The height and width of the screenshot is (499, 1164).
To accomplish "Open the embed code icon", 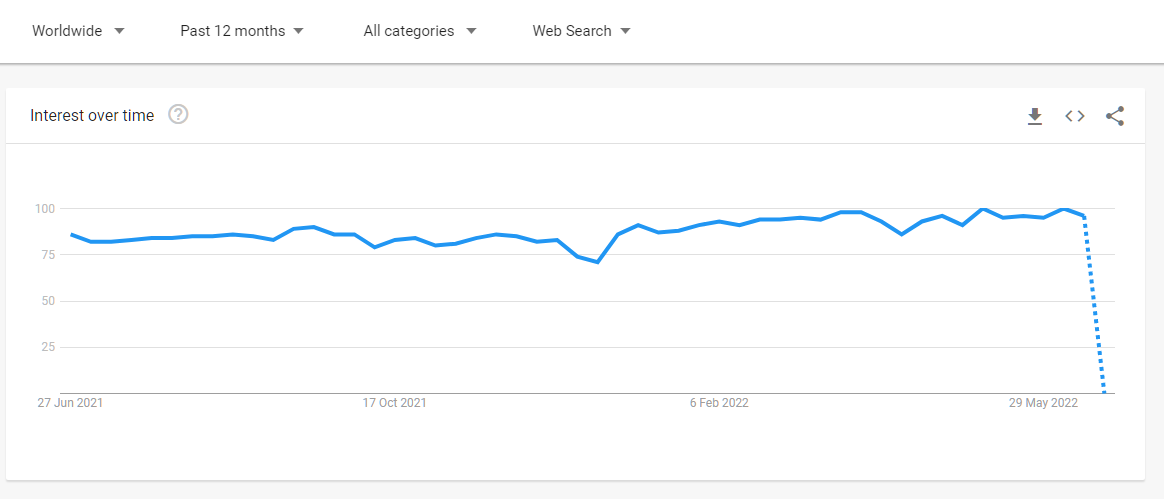I will pos(1075,116).
